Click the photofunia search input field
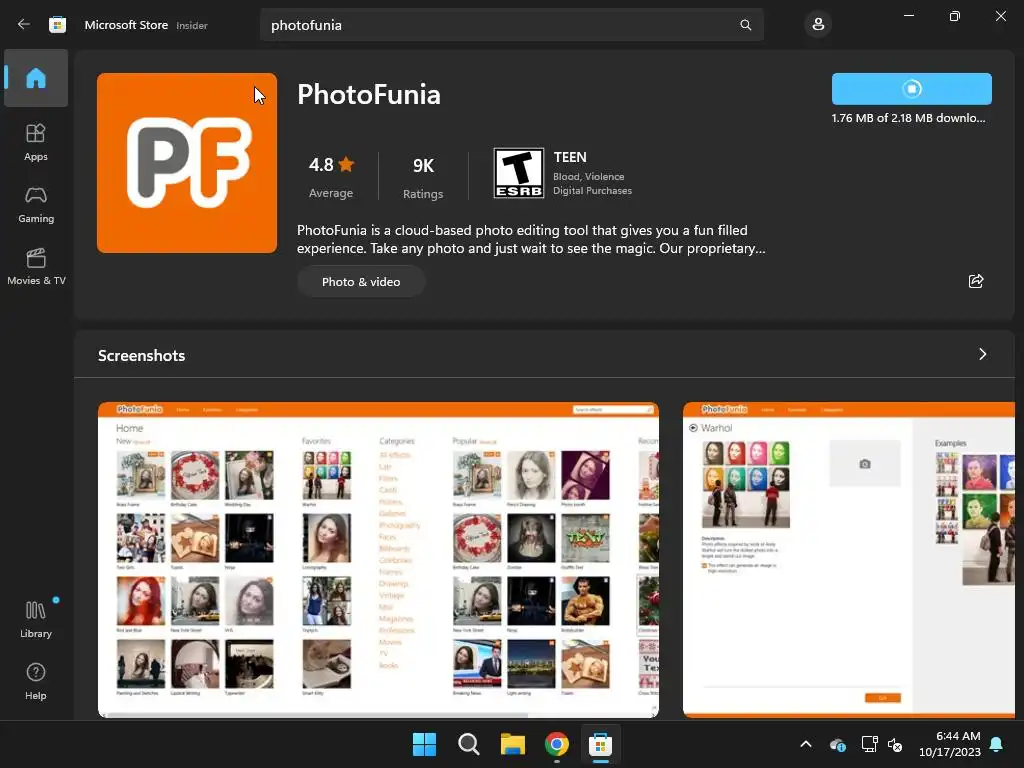This screenshot has width=1024, height=768. click(511, 25)
